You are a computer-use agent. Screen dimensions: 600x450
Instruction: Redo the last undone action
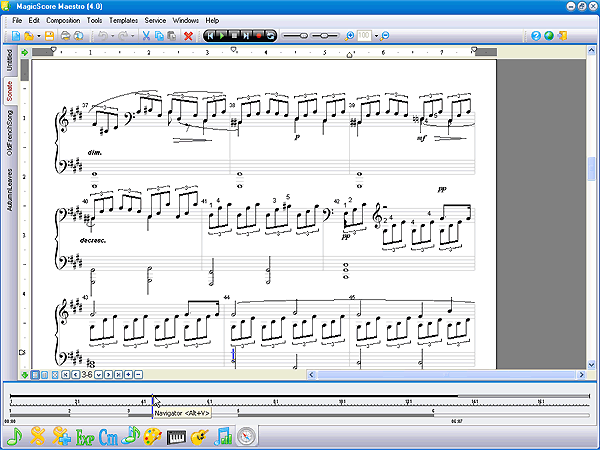pos(123,36)
